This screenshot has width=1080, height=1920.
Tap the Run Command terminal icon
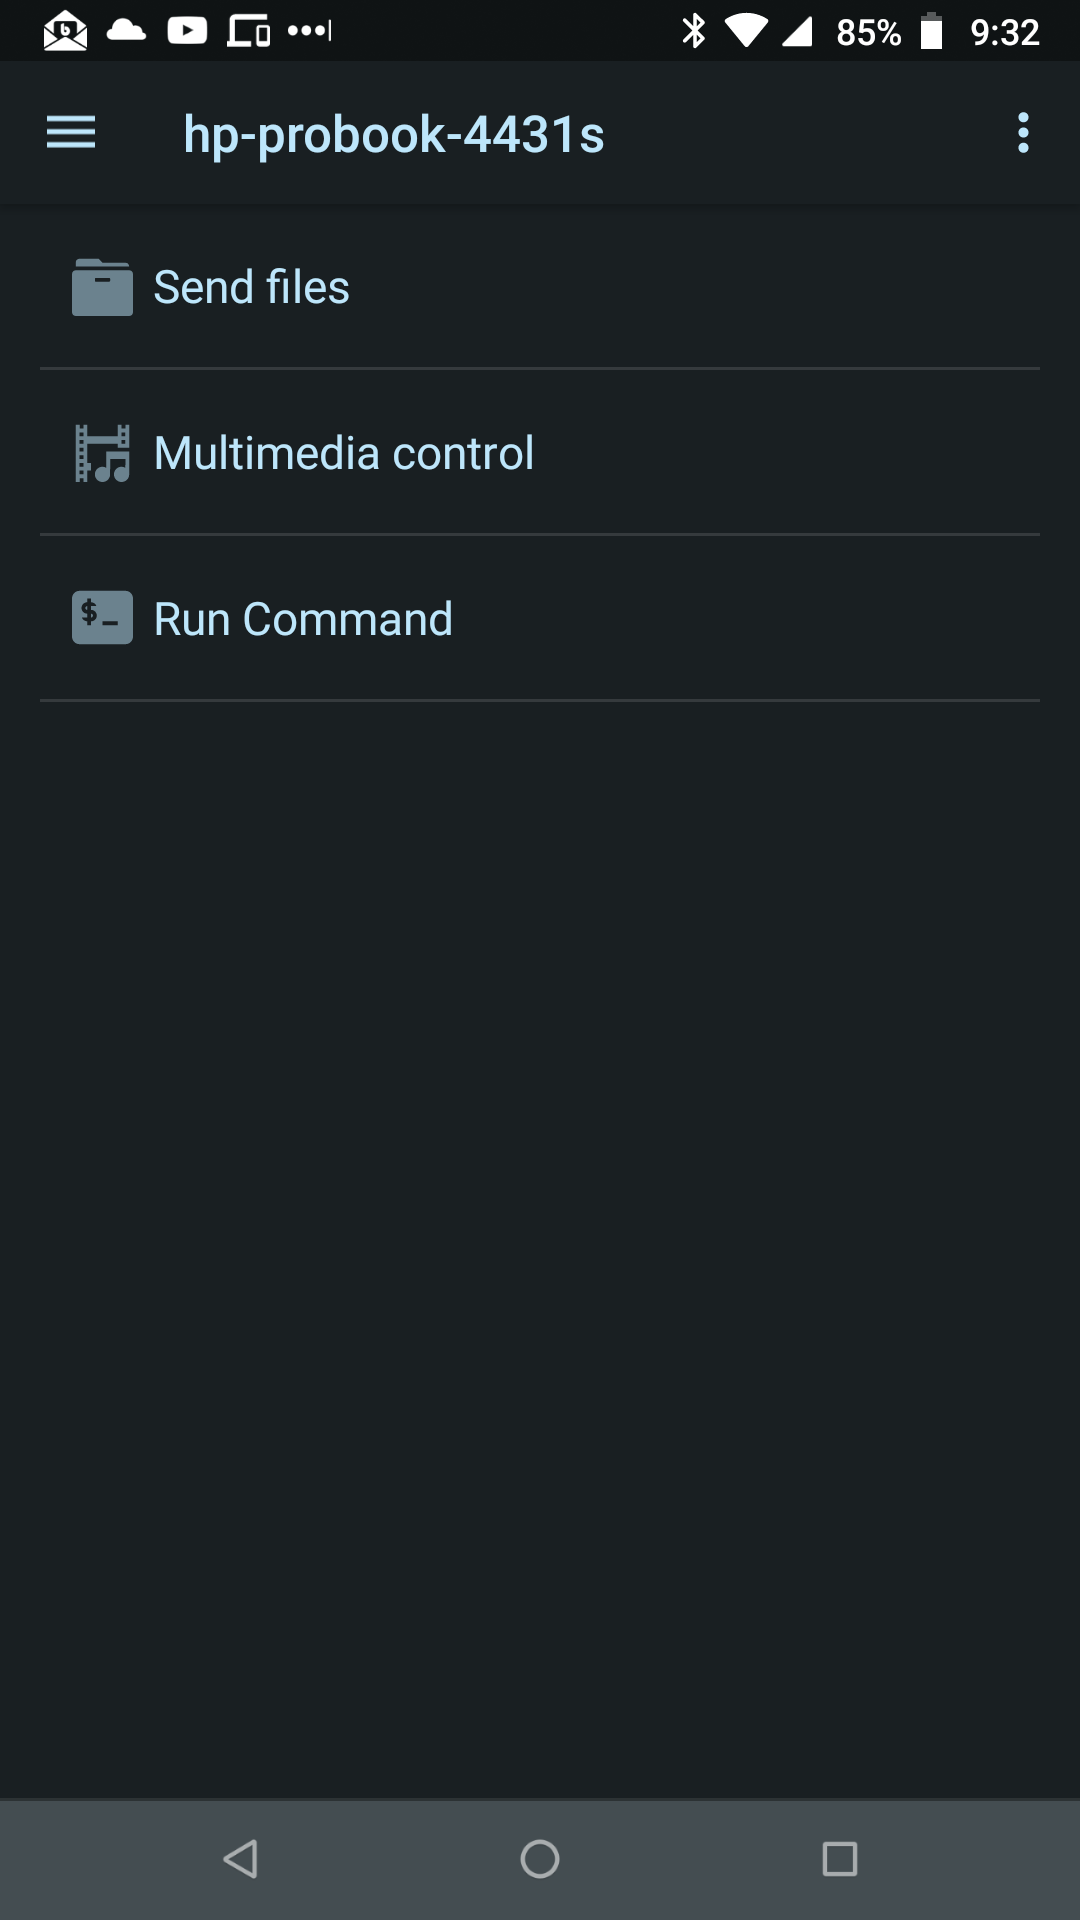102,619
